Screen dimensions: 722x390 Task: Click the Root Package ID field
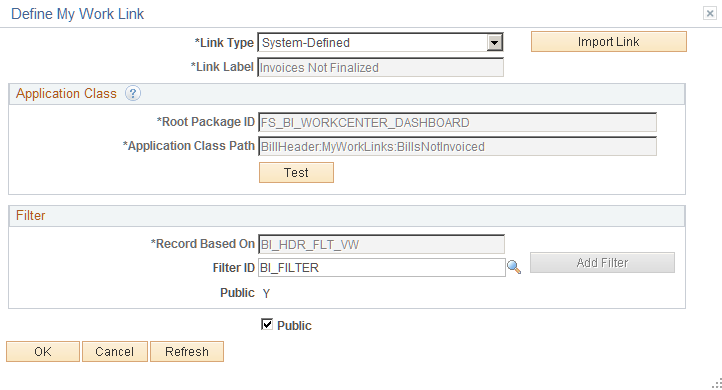click(x=458, y=122)
